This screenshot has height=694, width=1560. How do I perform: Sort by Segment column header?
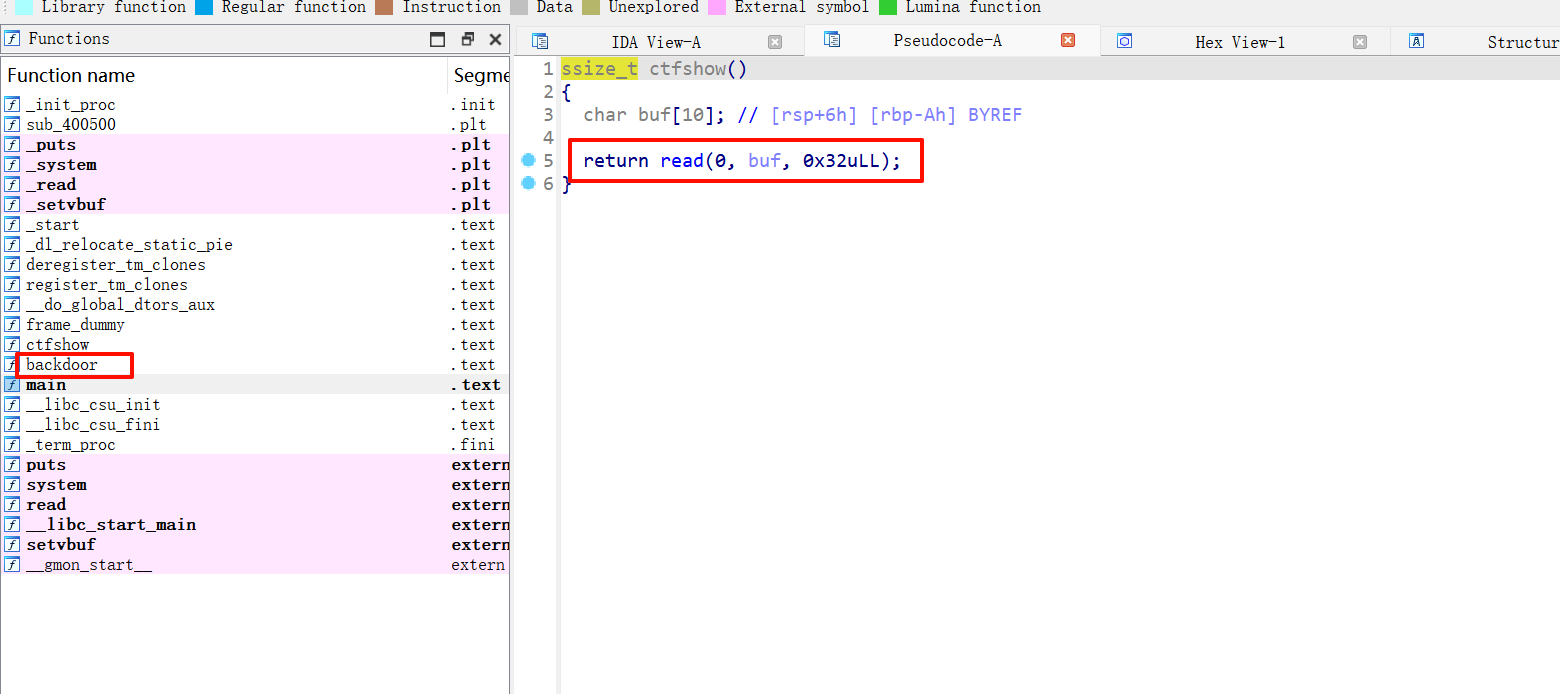[x=480, y=76]
